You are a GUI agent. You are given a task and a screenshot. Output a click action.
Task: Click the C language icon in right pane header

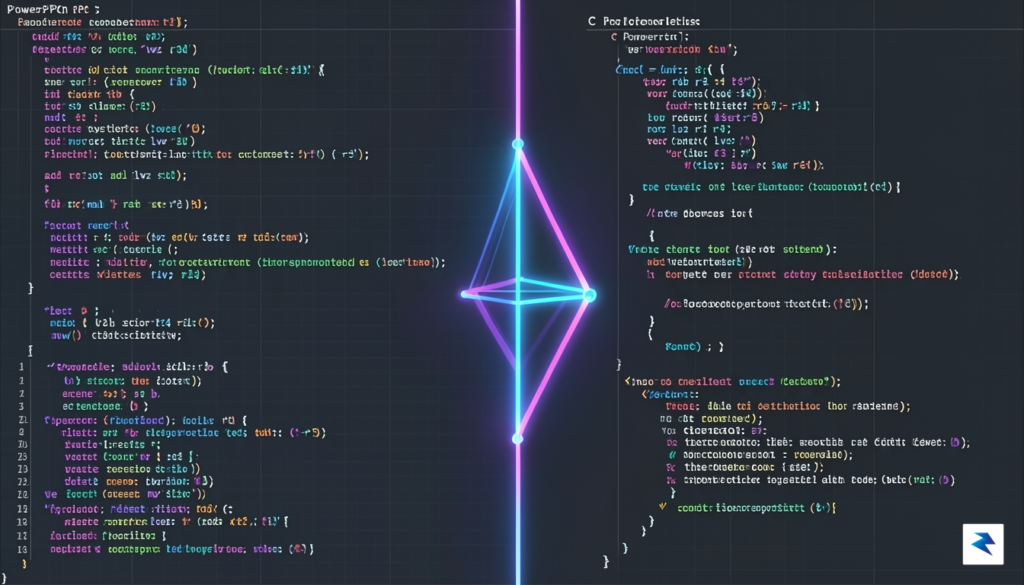click(x=592, y=21)
